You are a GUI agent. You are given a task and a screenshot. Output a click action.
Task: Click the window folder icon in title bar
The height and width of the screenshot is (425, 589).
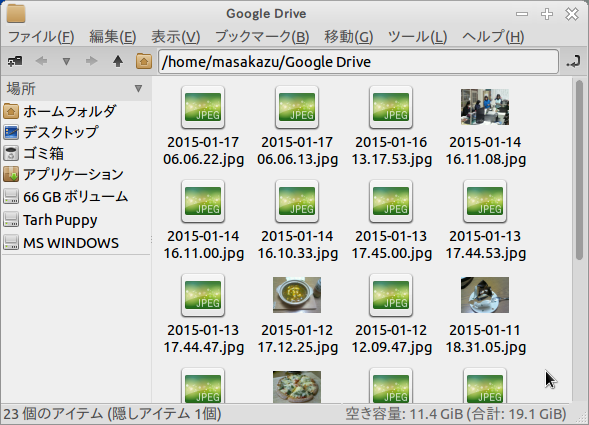click(x=16, y=13)
